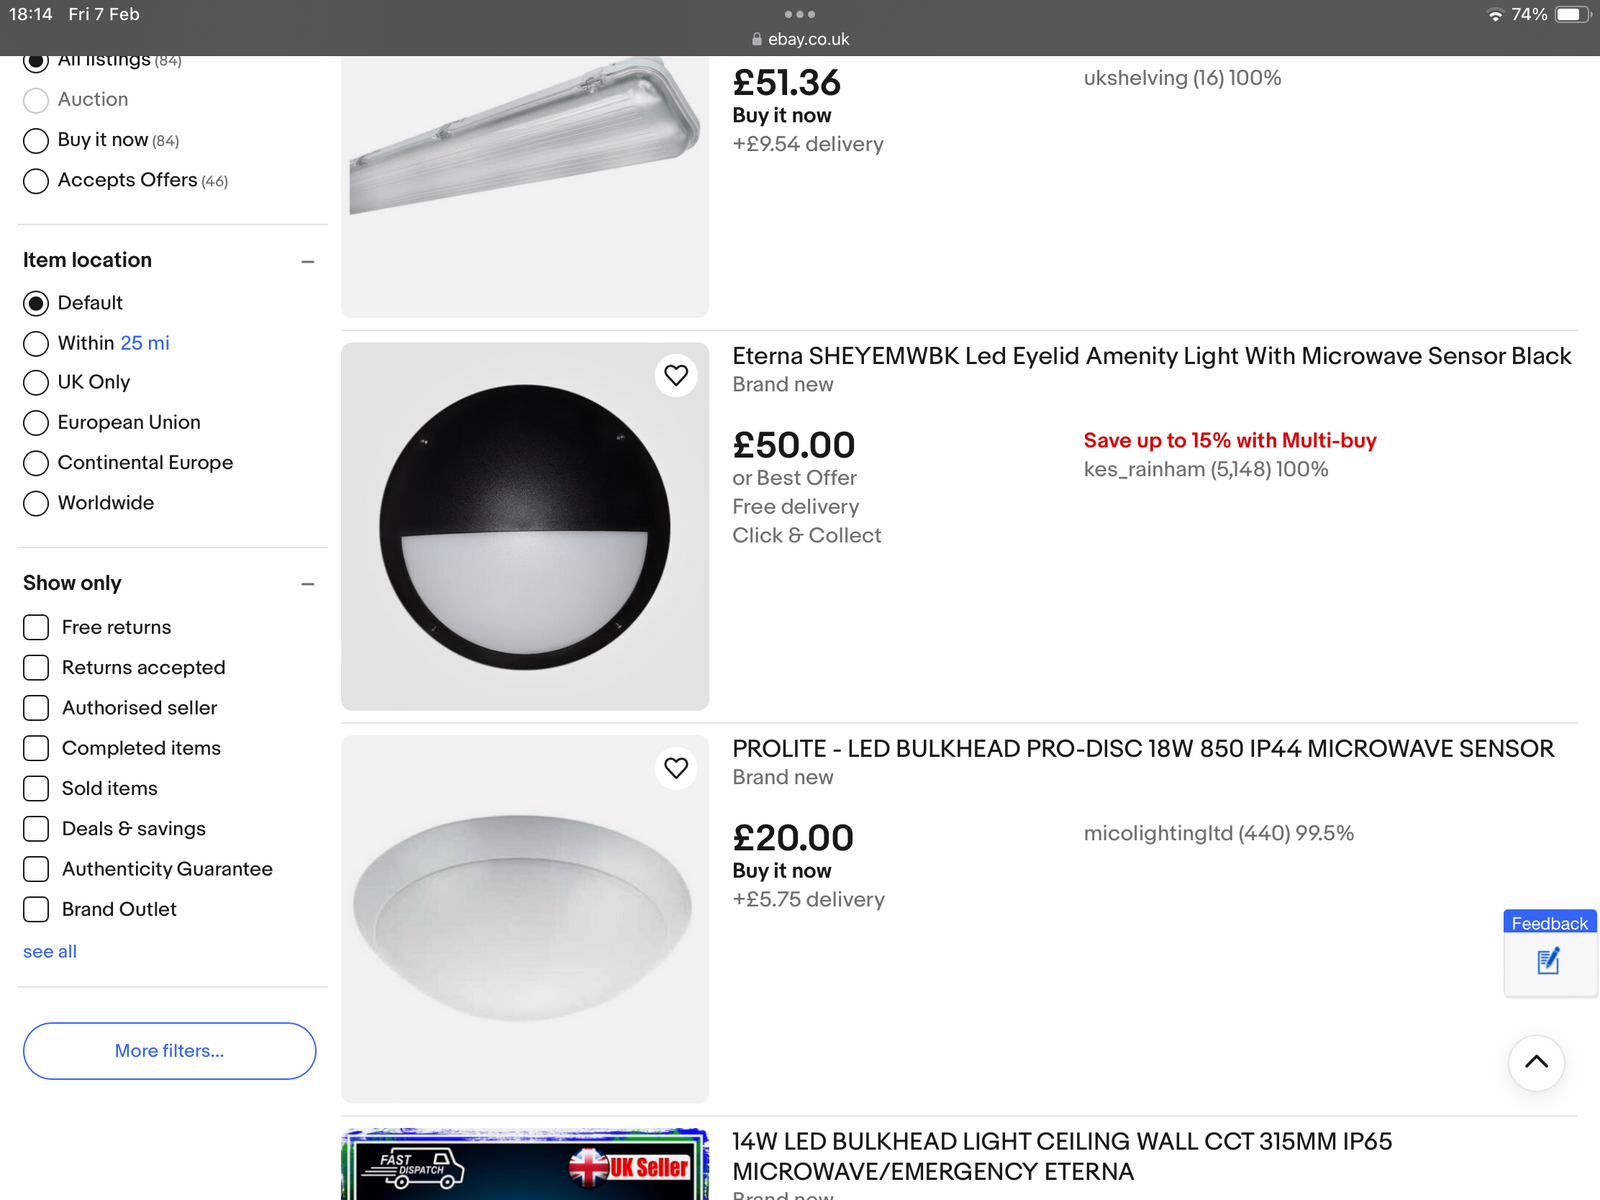Tap the padlock icon beside ebay.co.uk
Image resolution: width=1600 pixels, height=1200 pixels.
[757, 39]
